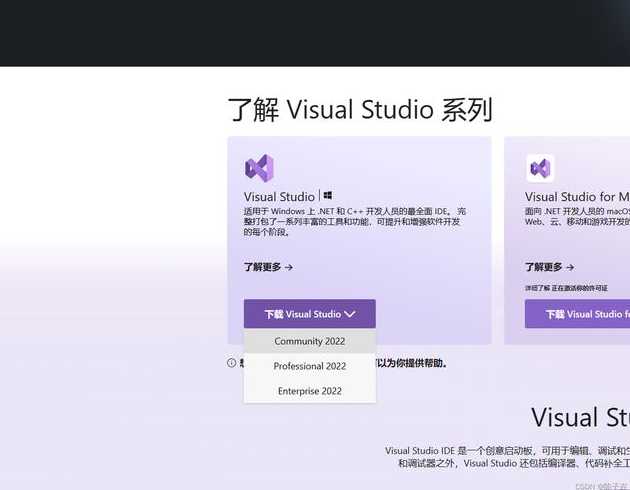The width and height of the screenshot is (630, 490).
Task: Click the Visual Studio card title text
Action: (x=279, y=197)
